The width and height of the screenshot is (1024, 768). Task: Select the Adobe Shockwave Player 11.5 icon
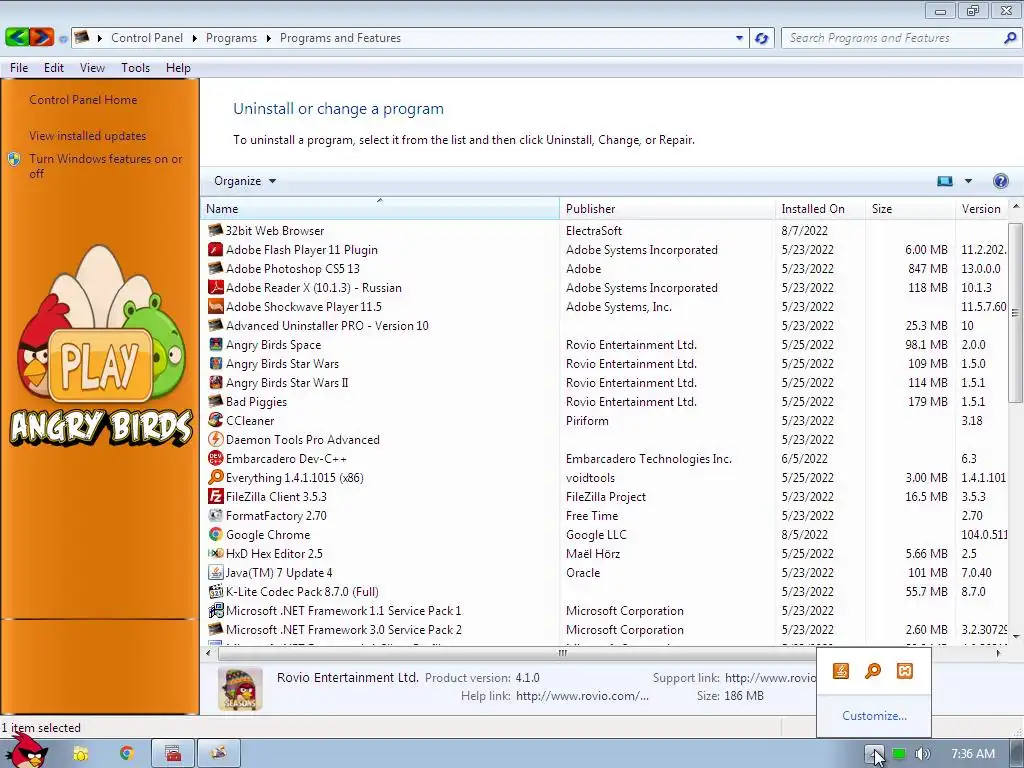click(x=215, y=306)
